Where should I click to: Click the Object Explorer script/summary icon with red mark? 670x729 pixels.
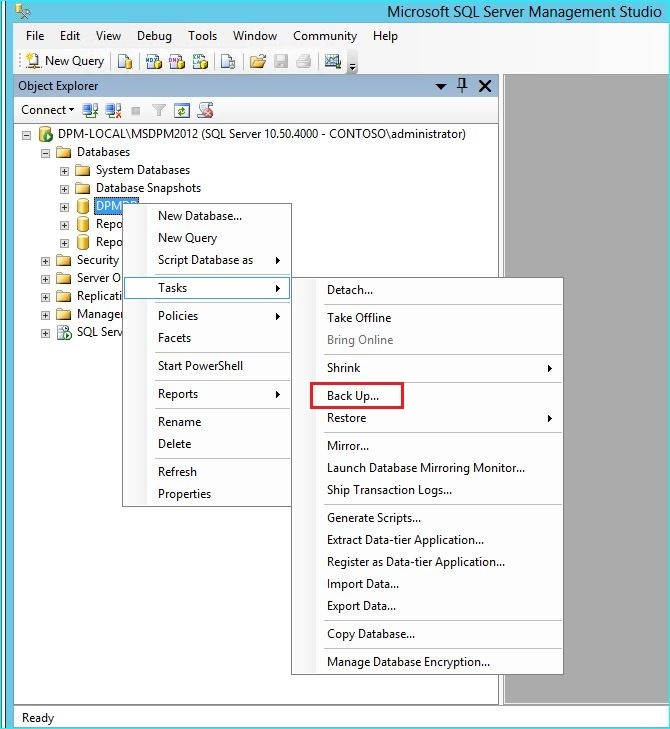pyautogui.click(x=205, y=110)
